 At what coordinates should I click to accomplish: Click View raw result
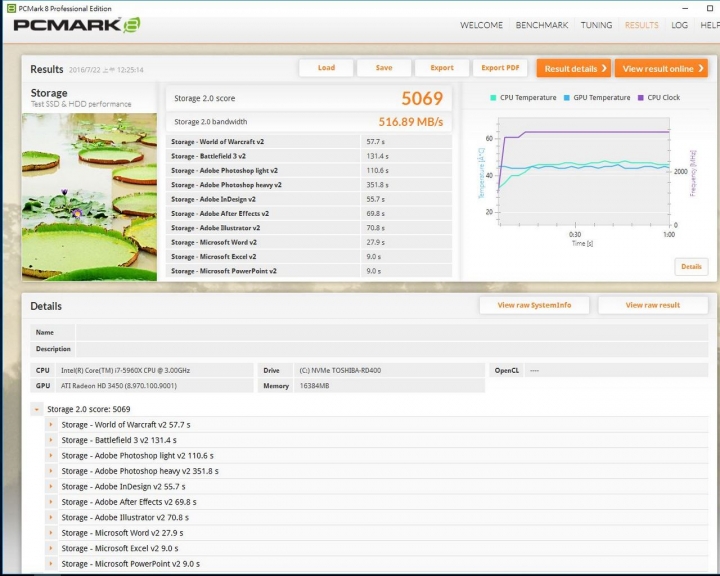point(652,305)
